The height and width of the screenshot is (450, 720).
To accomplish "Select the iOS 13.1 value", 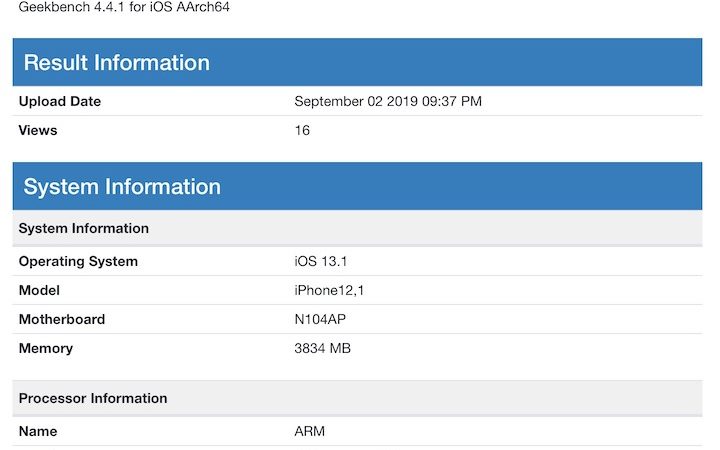I will coord(321,261).
